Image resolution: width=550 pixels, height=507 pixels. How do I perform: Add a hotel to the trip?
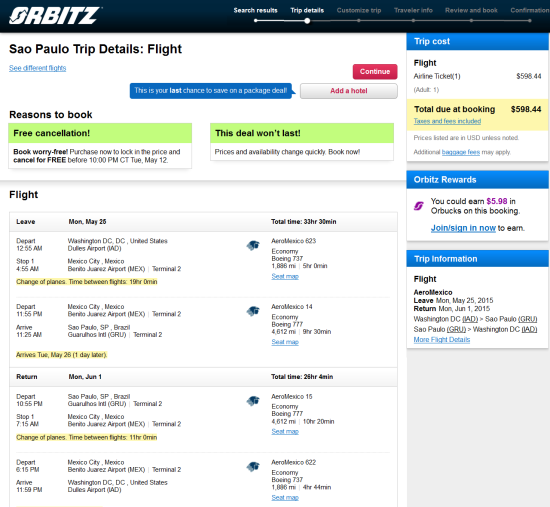[x=349, y=91]
